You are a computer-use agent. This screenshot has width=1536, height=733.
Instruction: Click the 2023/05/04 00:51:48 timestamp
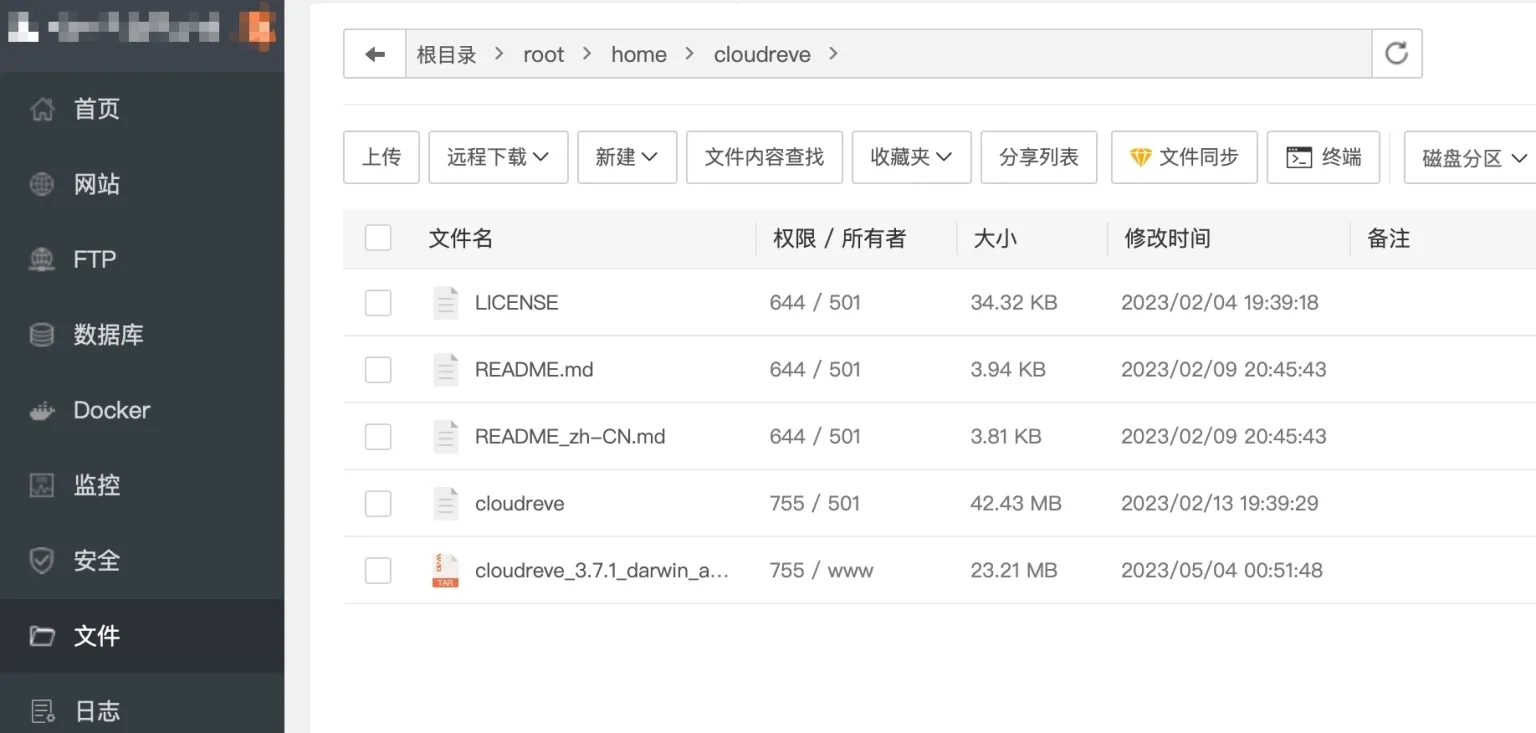click(1221, 570)
